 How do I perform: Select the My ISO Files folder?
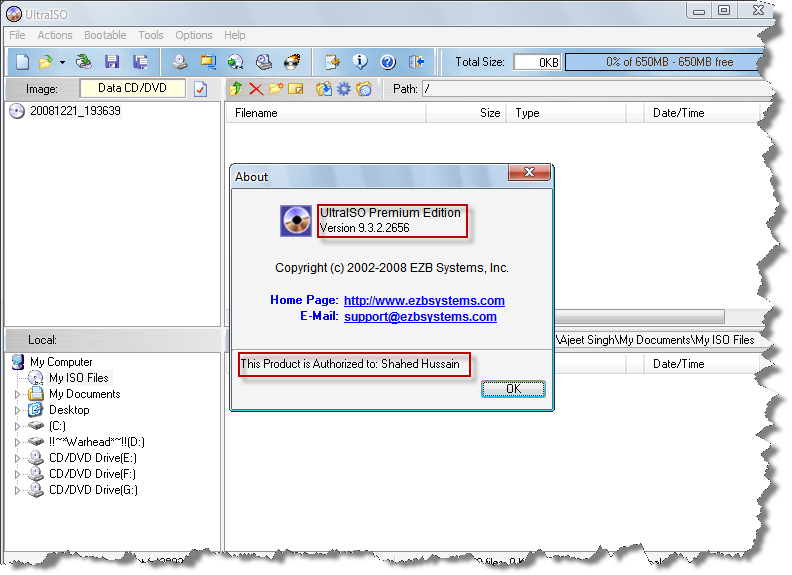click(79, 378)
